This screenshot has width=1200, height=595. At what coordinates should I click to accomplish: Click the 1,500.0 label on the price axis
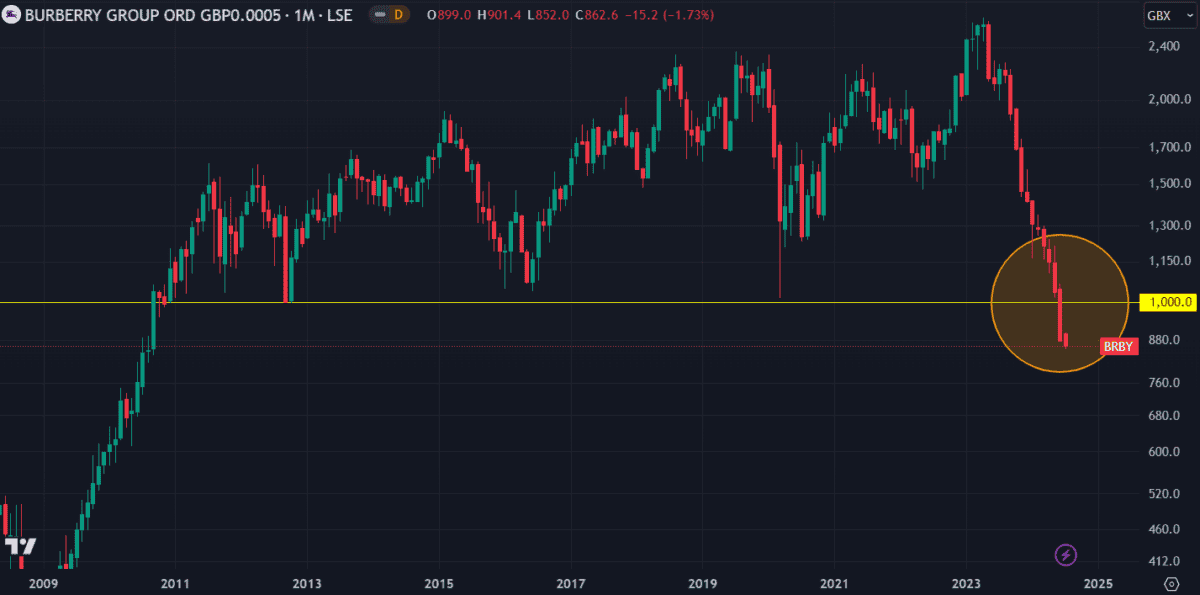point(1167,184)
